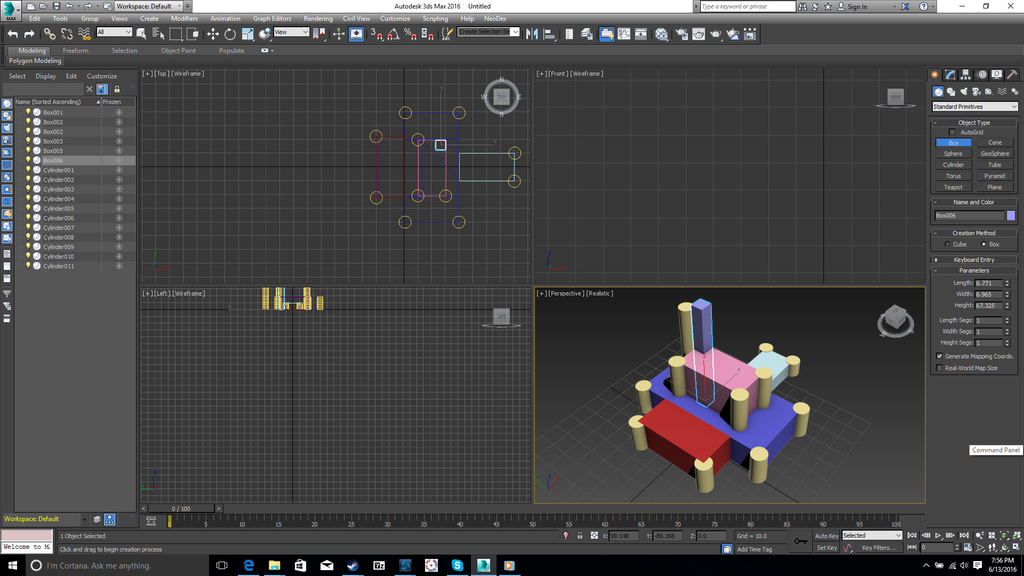Viewport: 1024px width, 576px height.
Task: Switch to the Modify command panel tab
Action: click(x=950, y=74)
